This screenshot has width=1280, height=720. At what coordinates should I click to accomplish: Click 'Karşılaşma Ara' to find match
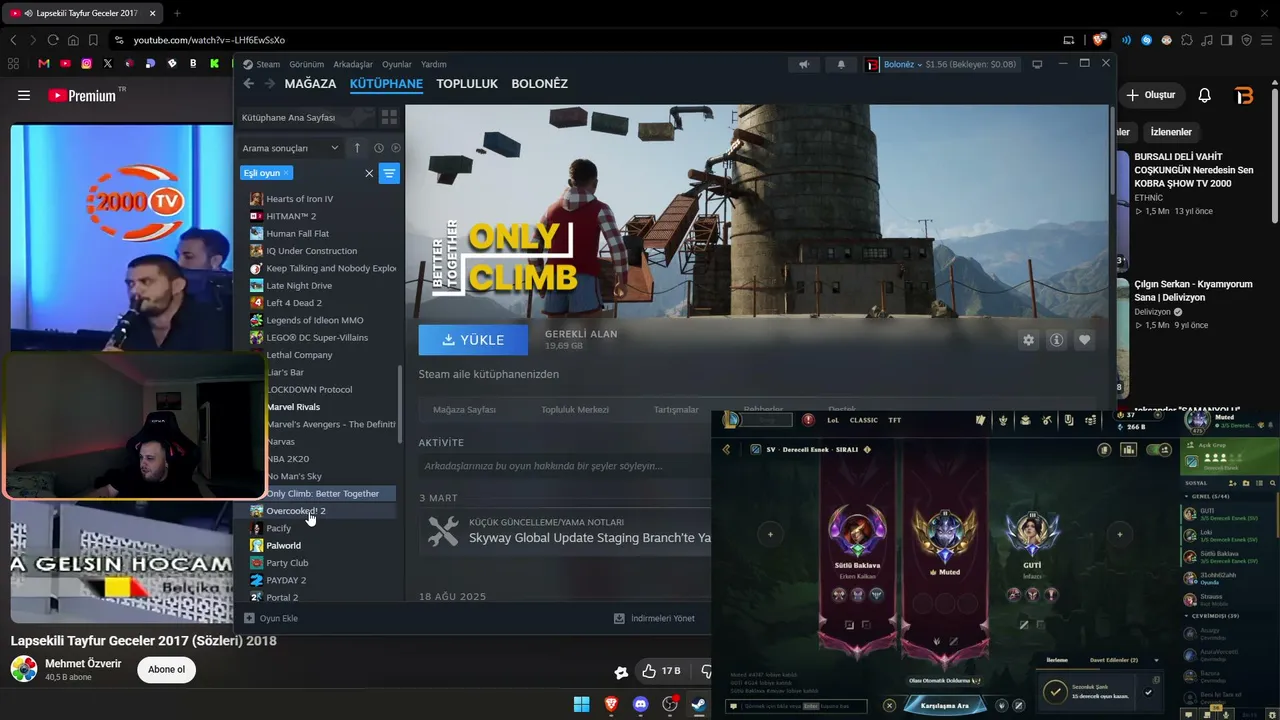tap(944, 705)
